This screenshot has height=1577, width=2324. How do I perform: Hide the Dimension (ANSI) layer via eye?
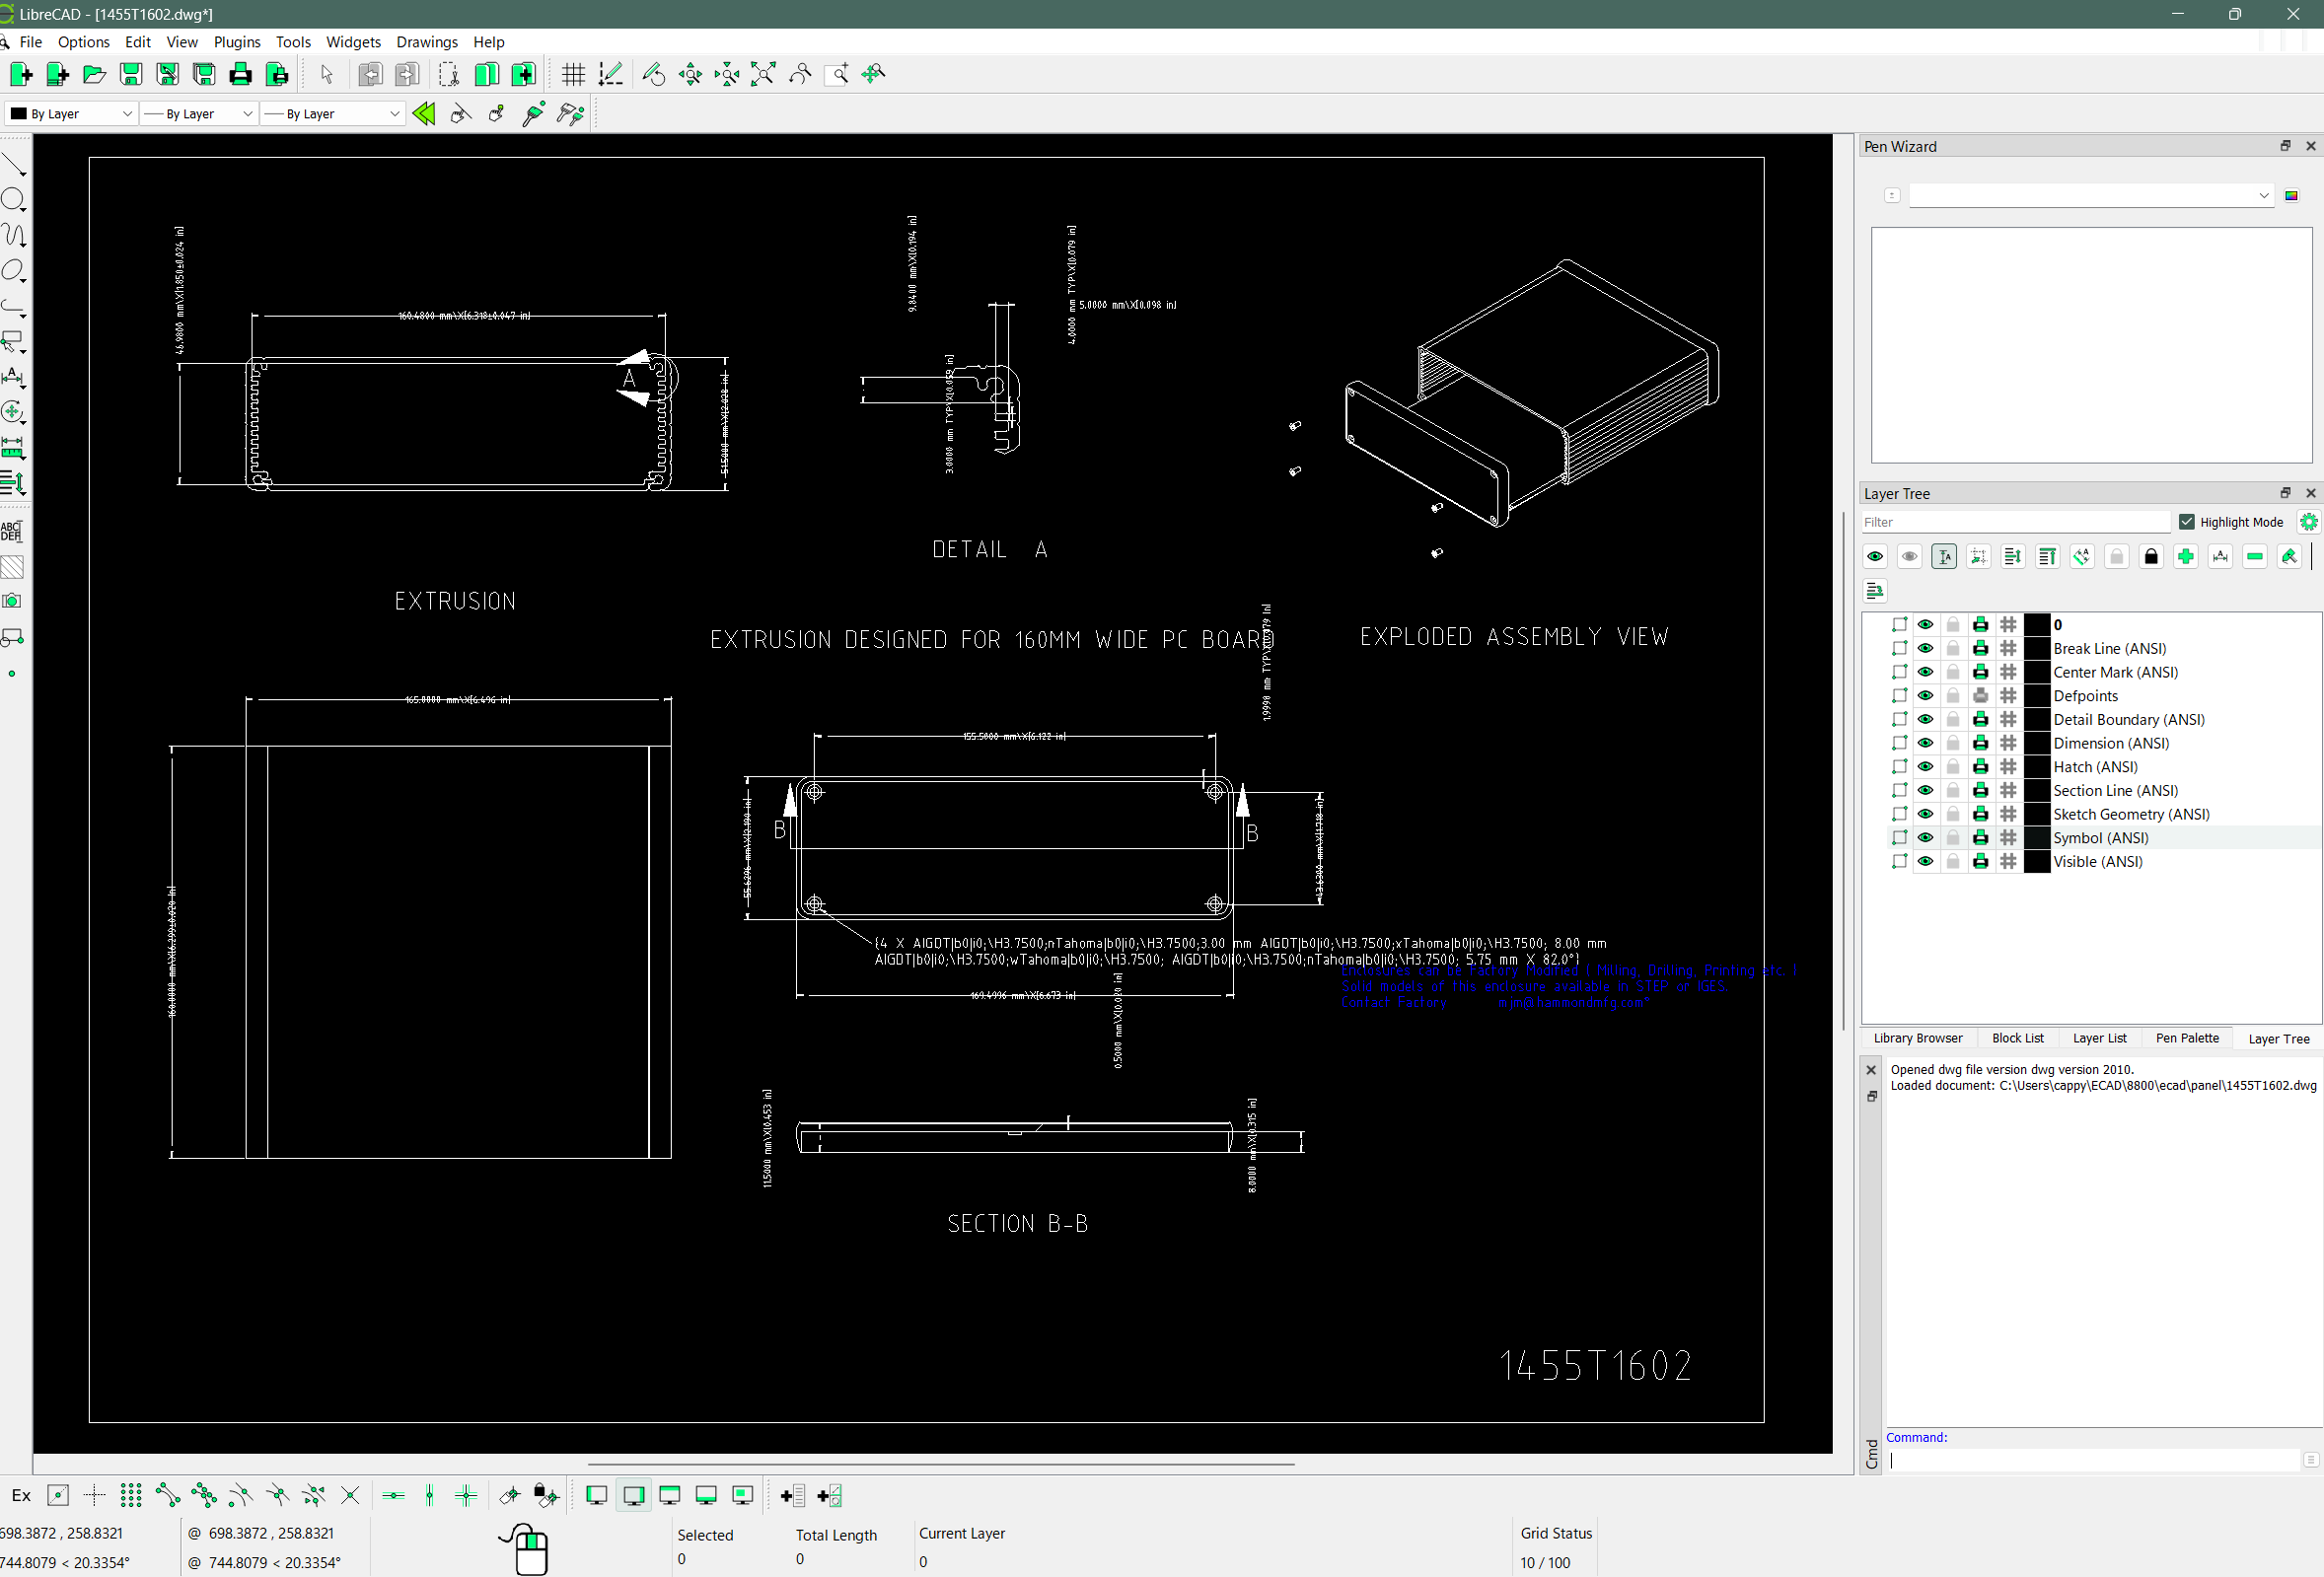pyautogui.click(x=1925, y=743)
